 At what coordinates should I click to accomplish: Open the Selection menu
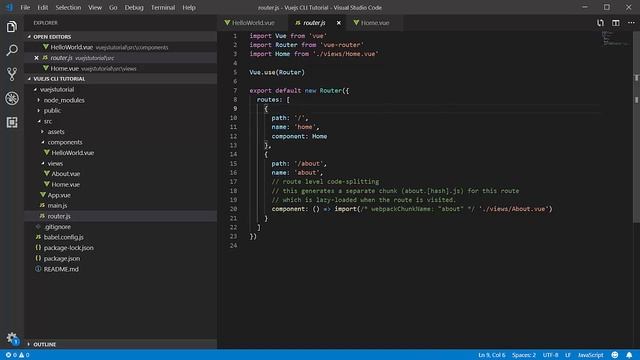pyautogui.click(x=68, y=7)
